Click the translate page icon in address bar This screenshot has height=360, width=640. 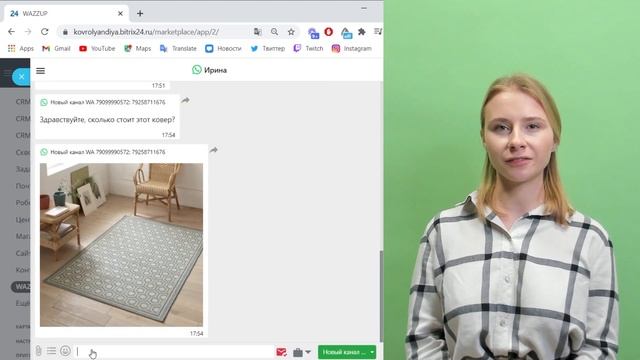258,32
